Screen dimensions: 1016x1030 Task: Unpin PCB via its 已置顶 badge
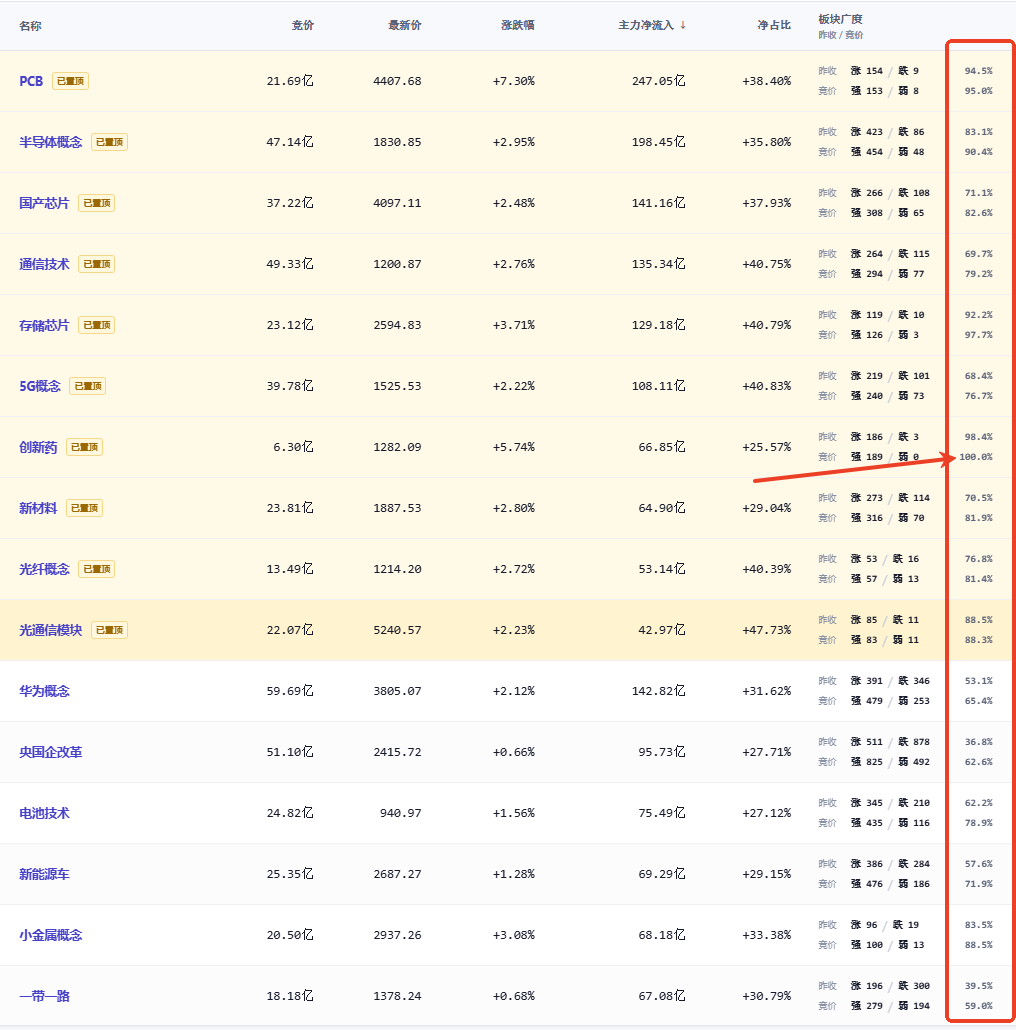[70, 81]
